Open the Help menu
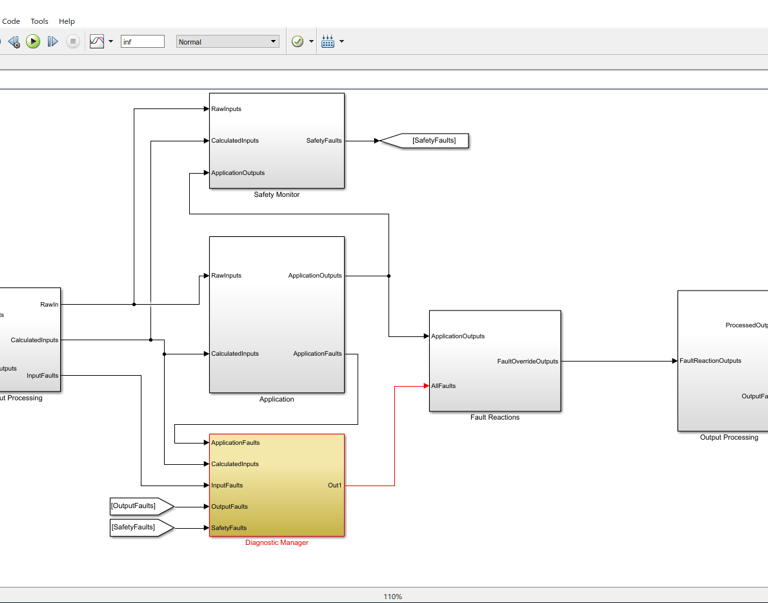The image size is (768, 603). click(x=67, y=21)
